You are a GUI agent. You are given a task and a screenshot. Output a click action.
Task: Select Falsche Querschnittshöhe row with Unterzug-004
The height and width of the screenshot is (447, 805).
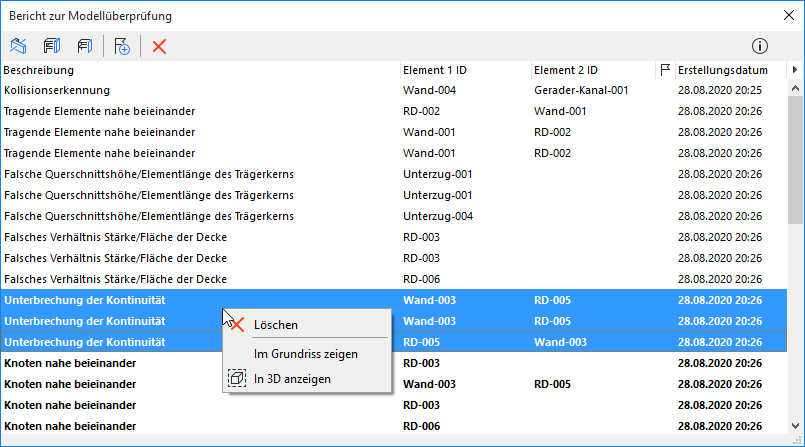394,216
